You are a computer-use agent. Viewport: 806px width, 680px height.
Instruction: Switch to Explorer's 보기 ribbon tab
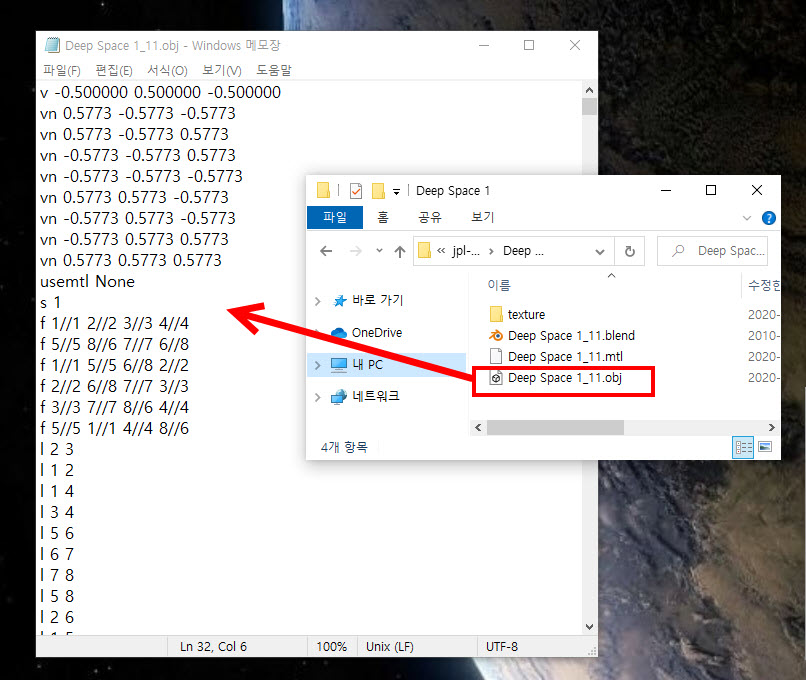[x=482, y=217]
